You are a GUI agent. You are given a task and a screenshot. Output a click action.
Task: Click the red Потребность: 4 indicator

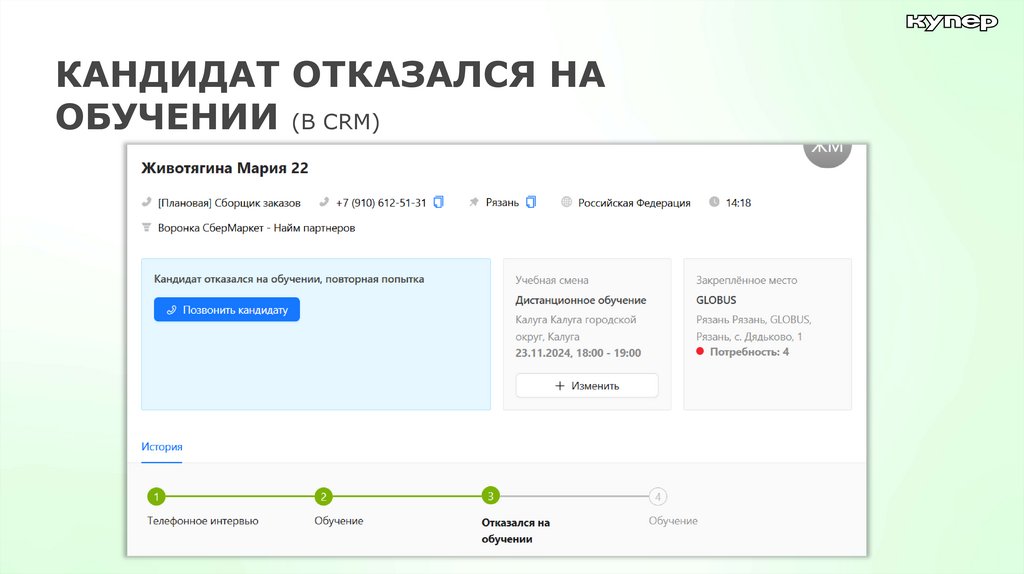[700, 352]
